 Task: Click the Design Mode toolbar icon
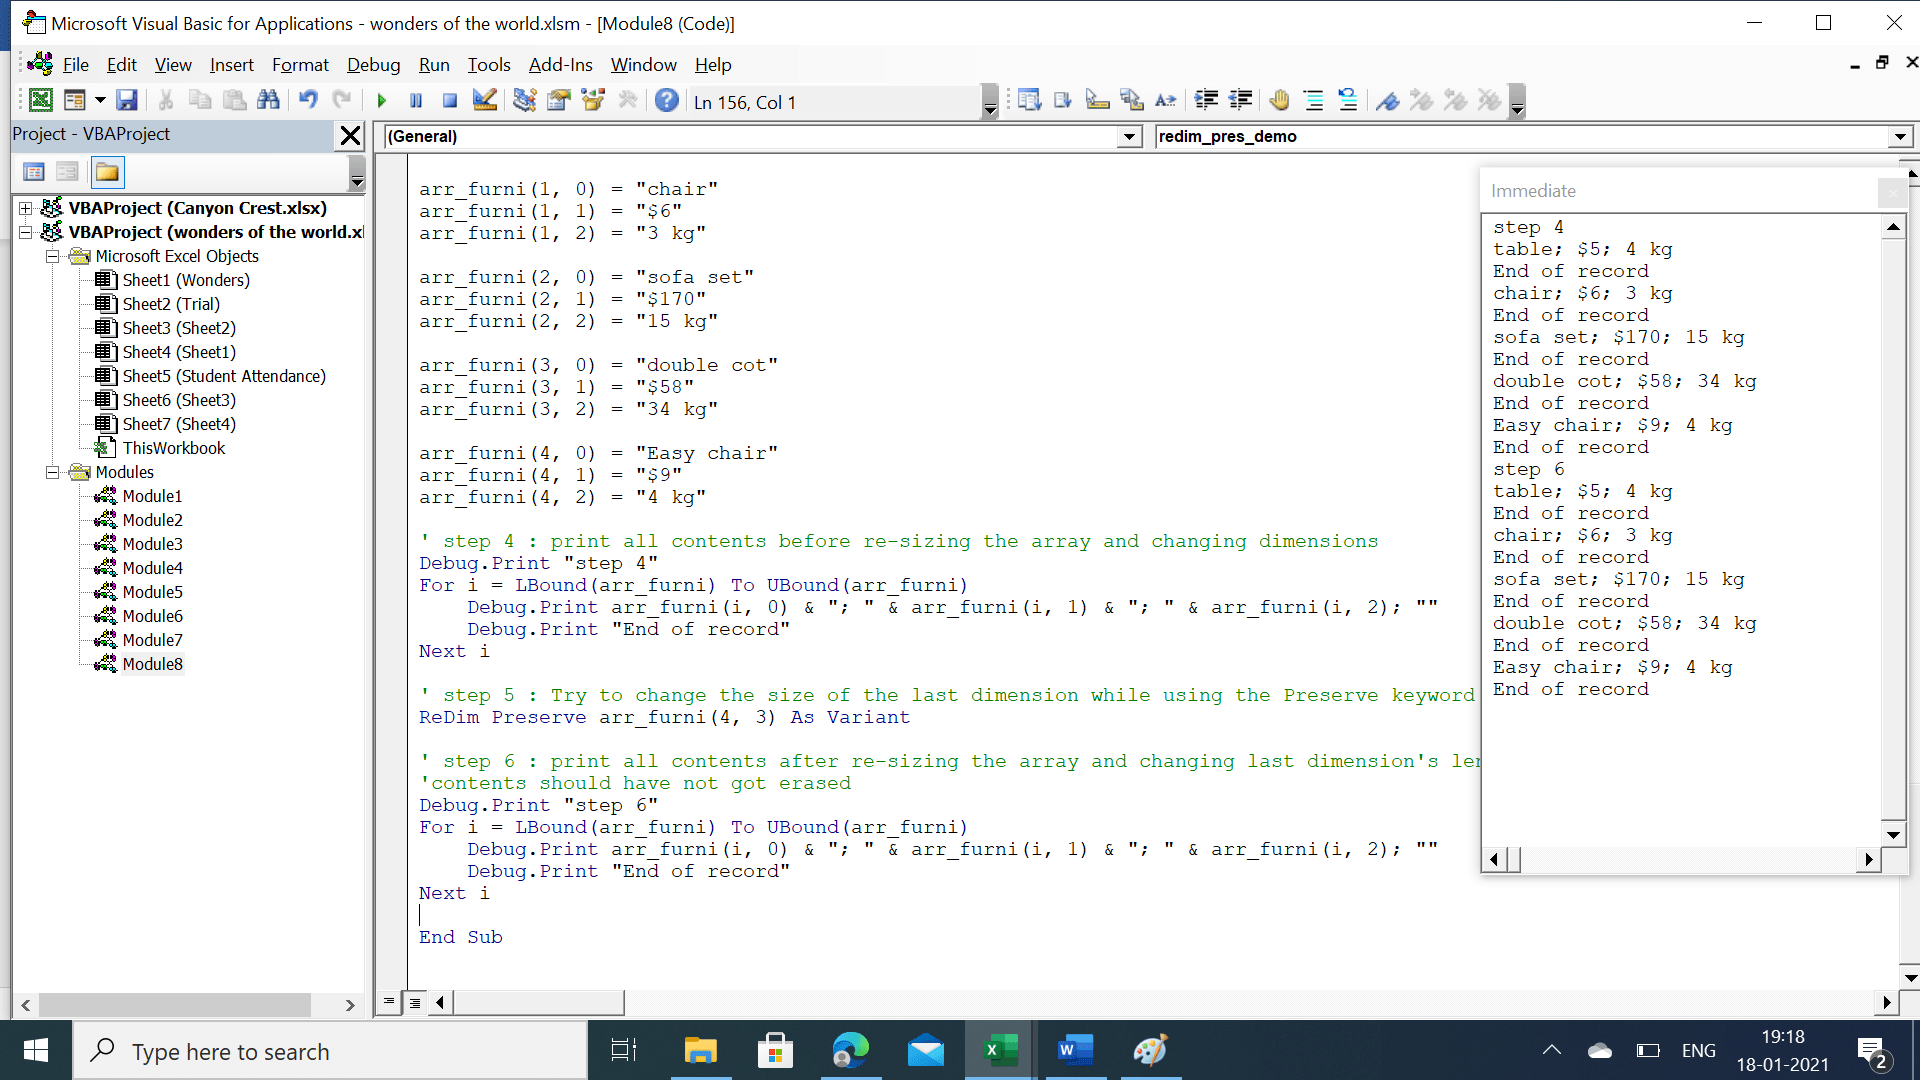tap(485, 100)
